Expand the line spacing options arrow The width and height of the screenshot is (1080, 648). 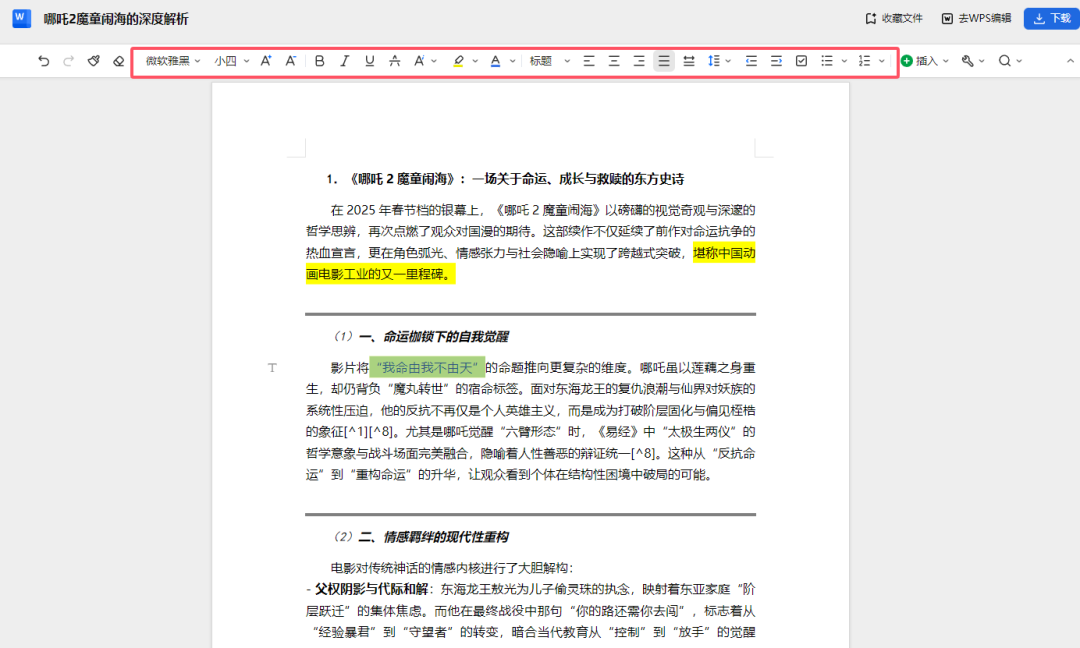point(729,61)
